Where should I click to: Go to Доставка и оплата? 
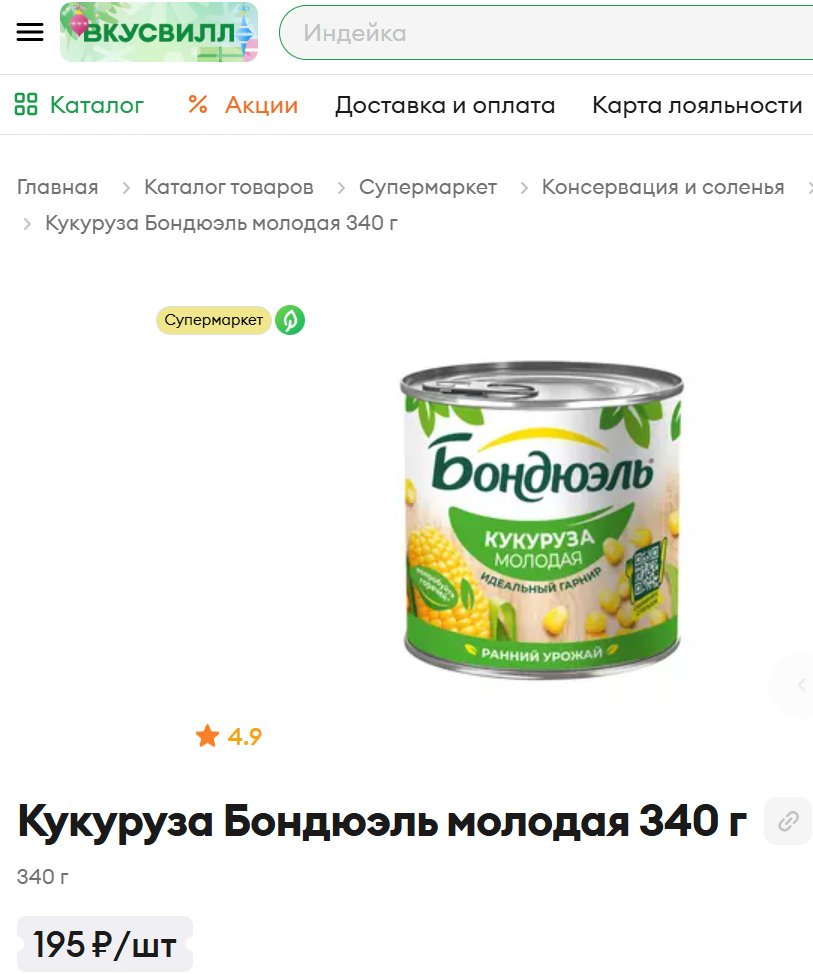[x=445, y=105]
